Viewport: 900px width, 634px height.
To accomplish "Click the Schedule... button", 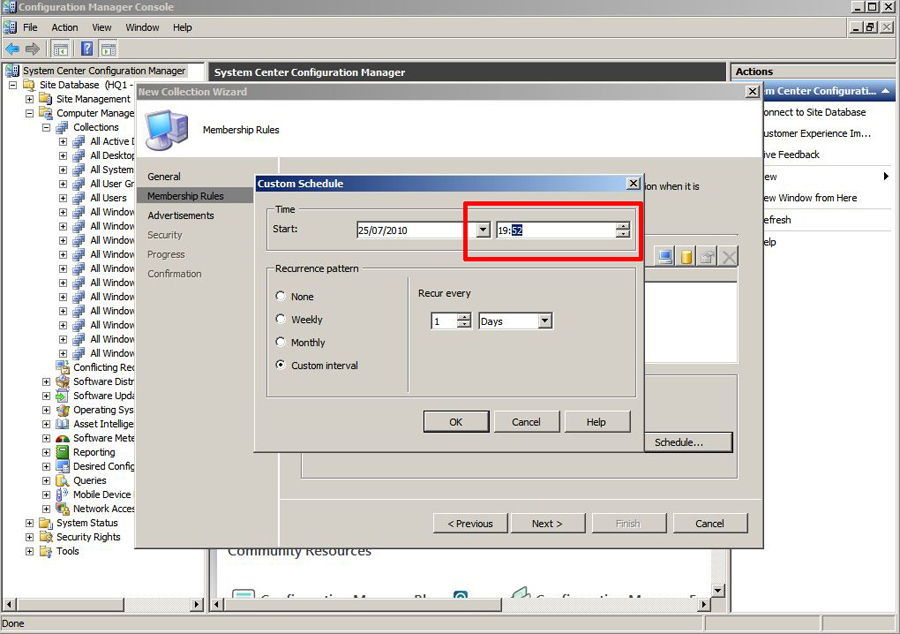I will (x=688, y=442).
